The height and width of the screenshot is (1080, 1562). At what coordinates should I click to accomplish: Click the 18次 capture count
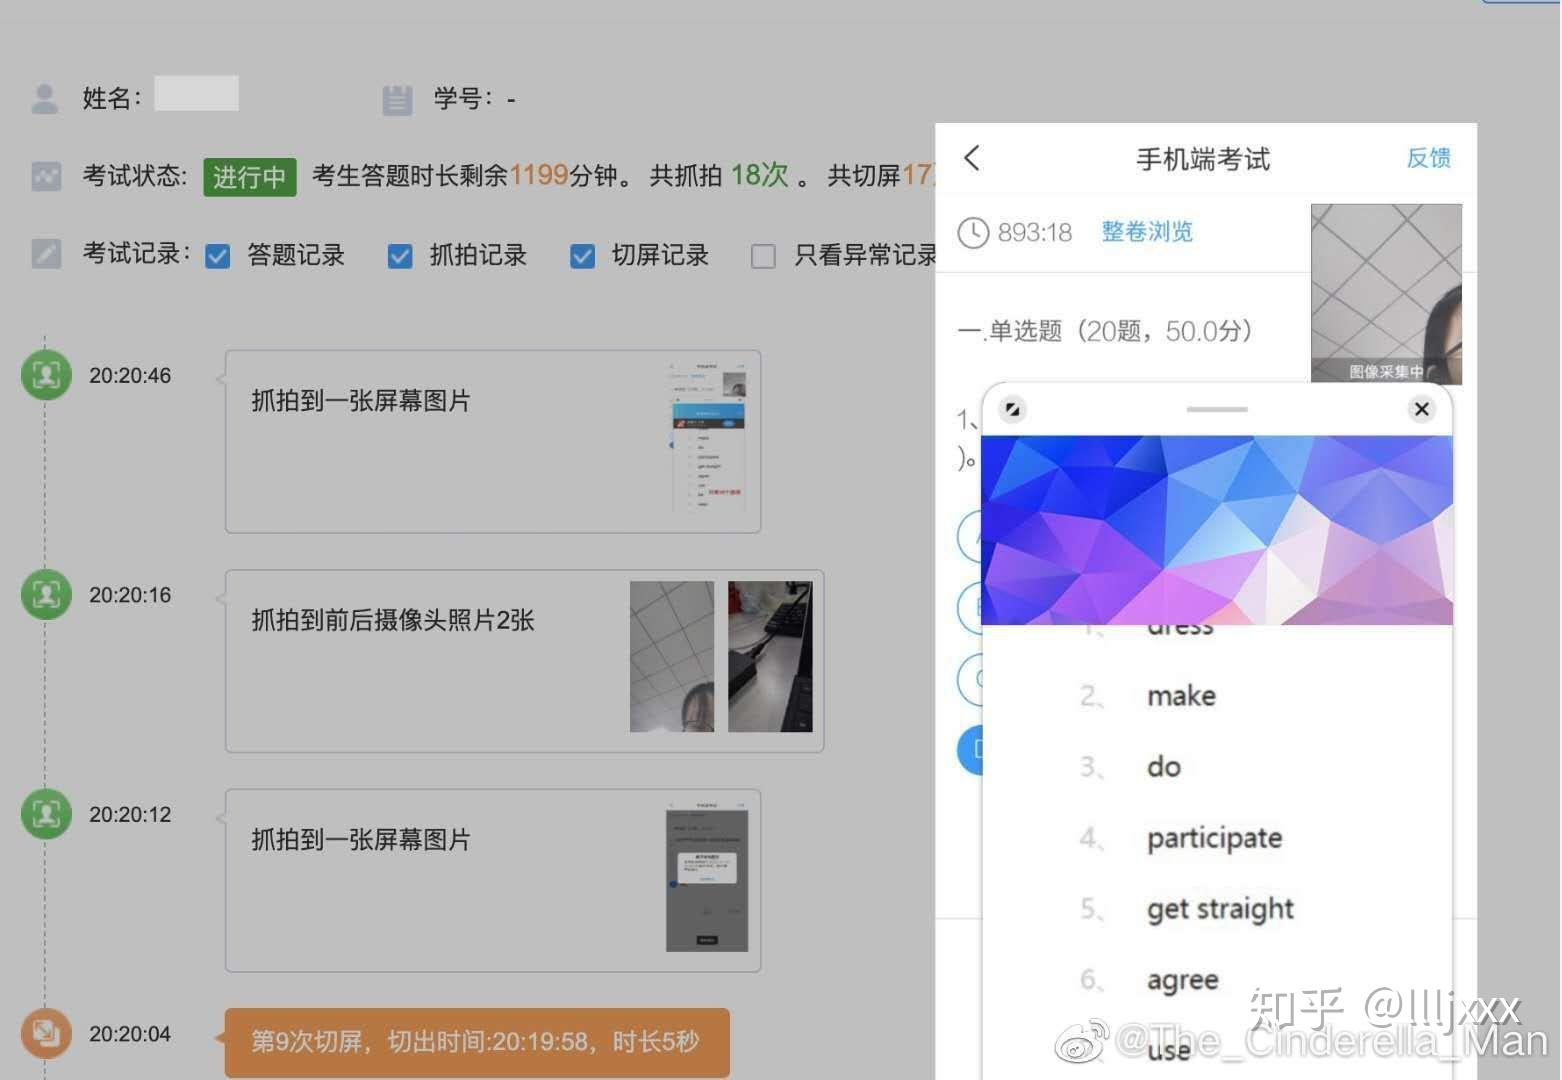[760, 176]
